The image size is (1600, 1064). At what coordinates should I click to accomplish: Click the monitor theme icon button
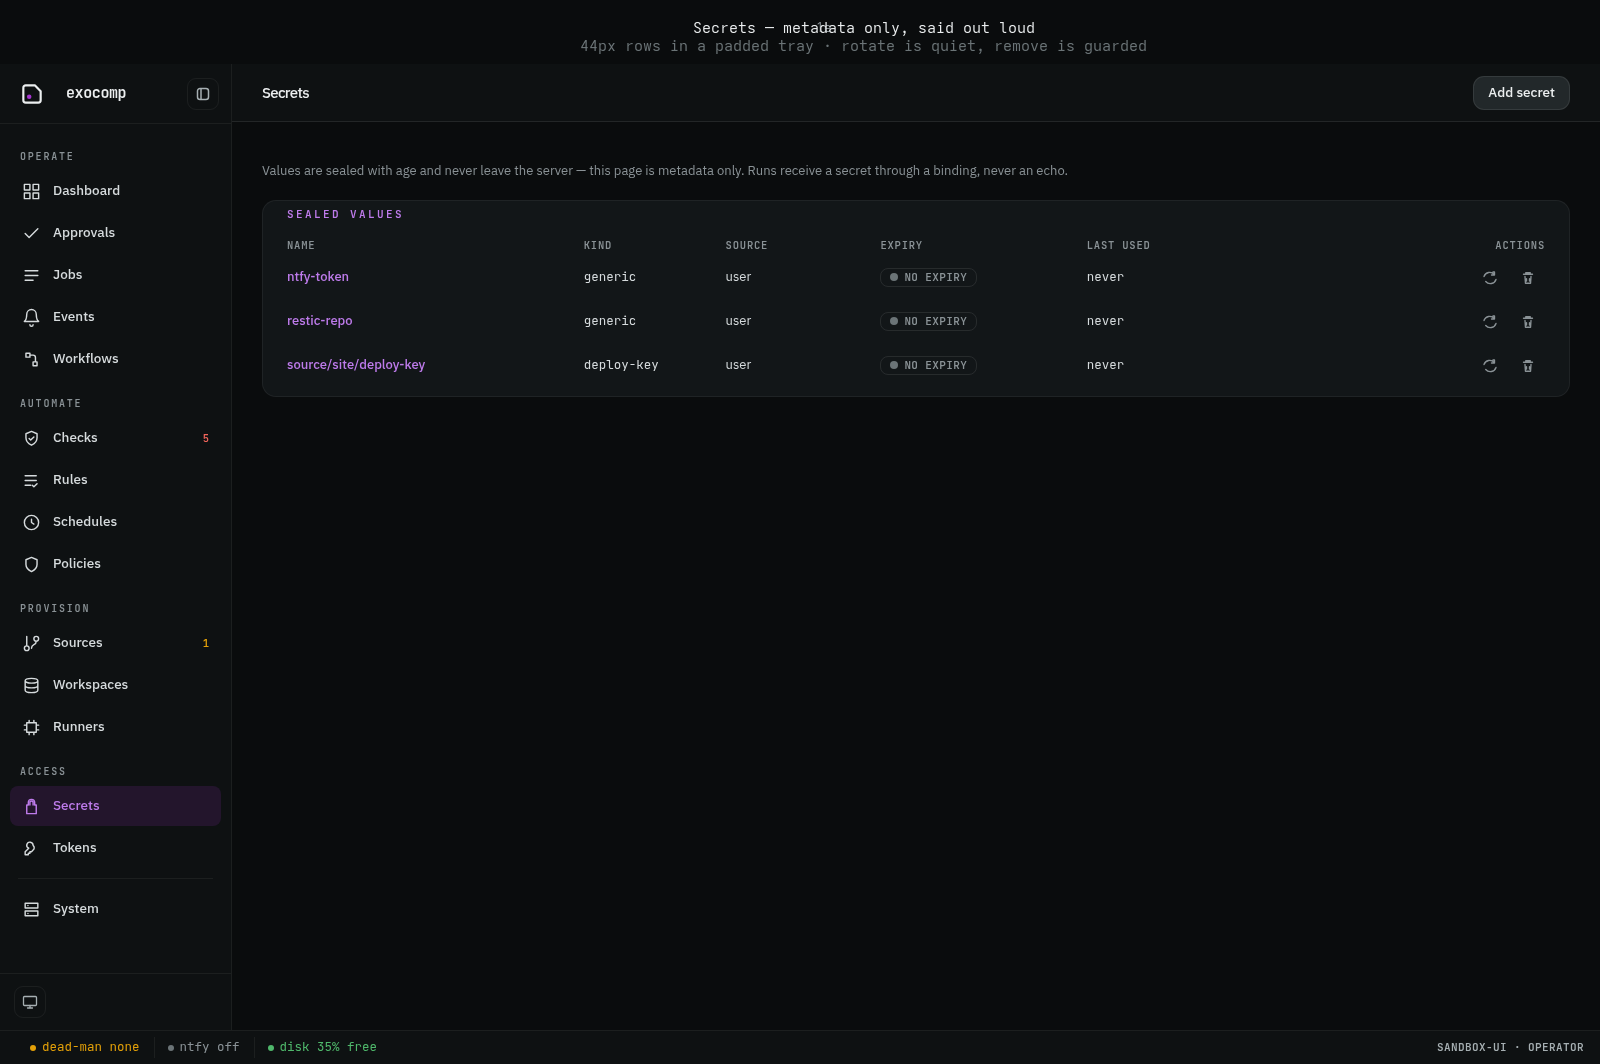click(x=30, y=1002)
